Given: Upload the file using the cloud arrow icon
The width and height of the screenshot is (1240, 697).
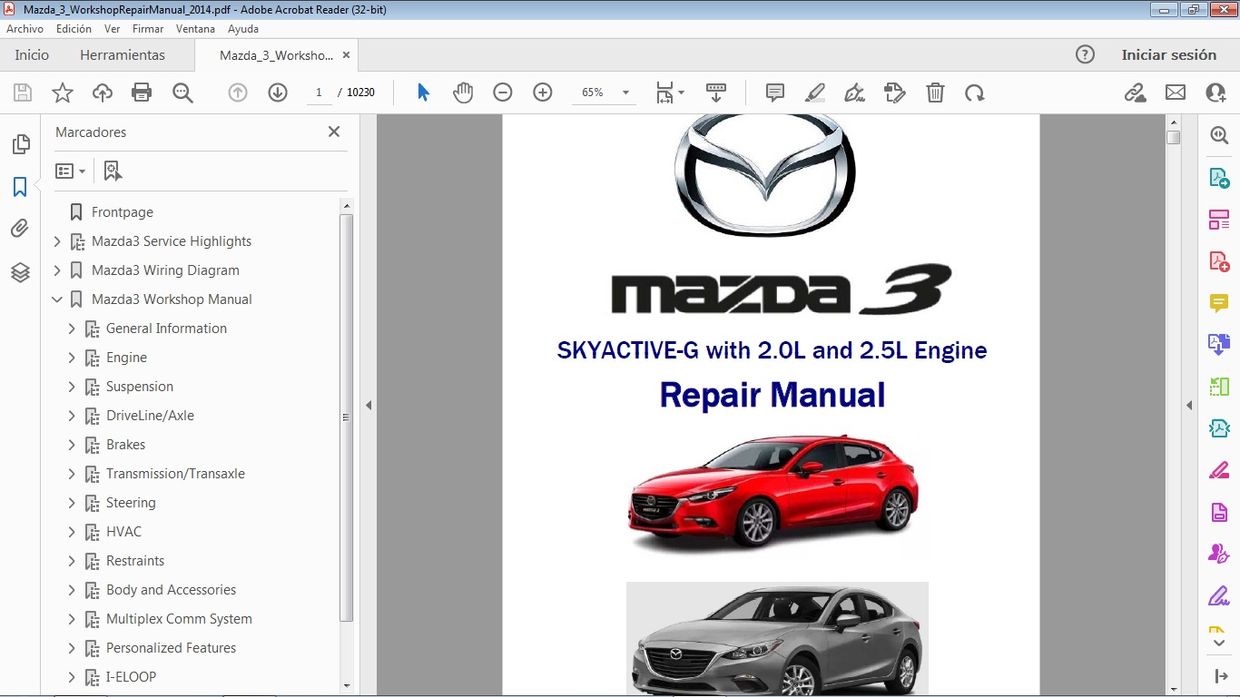Looking at the screenshot, I should 102,93.
